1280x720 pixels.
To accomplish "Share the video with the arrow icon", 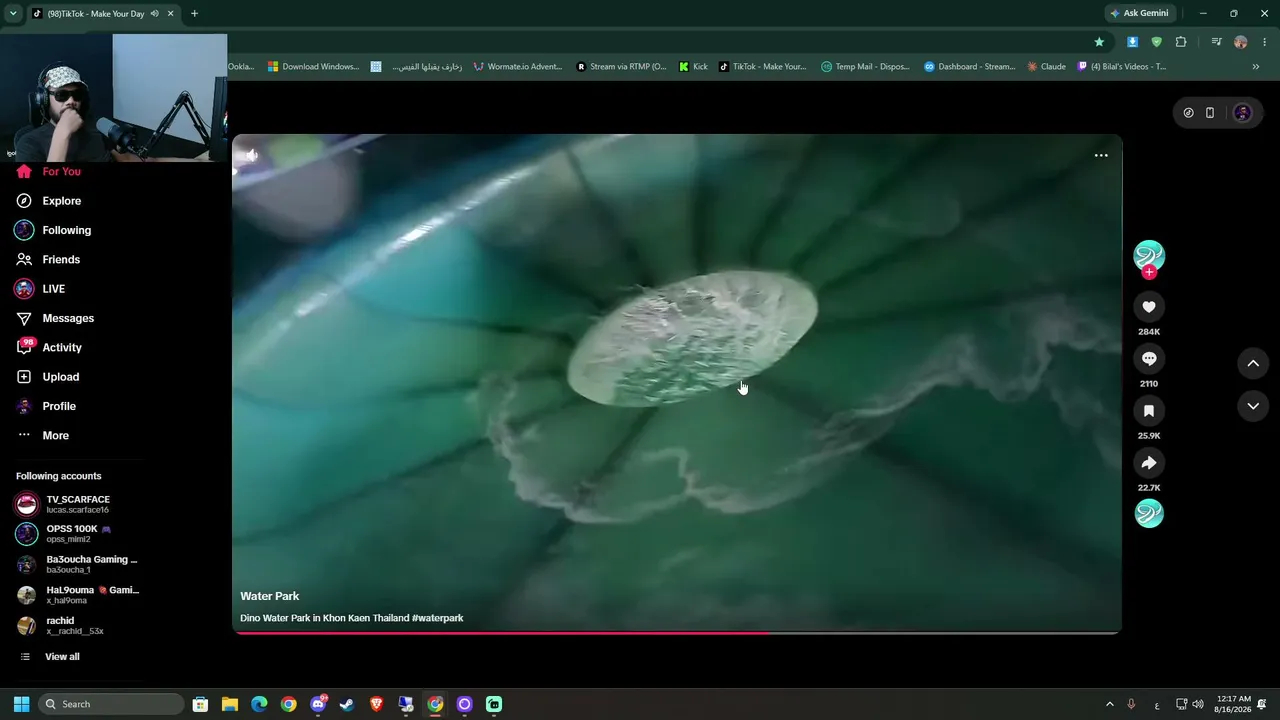I will (1149, 463).
